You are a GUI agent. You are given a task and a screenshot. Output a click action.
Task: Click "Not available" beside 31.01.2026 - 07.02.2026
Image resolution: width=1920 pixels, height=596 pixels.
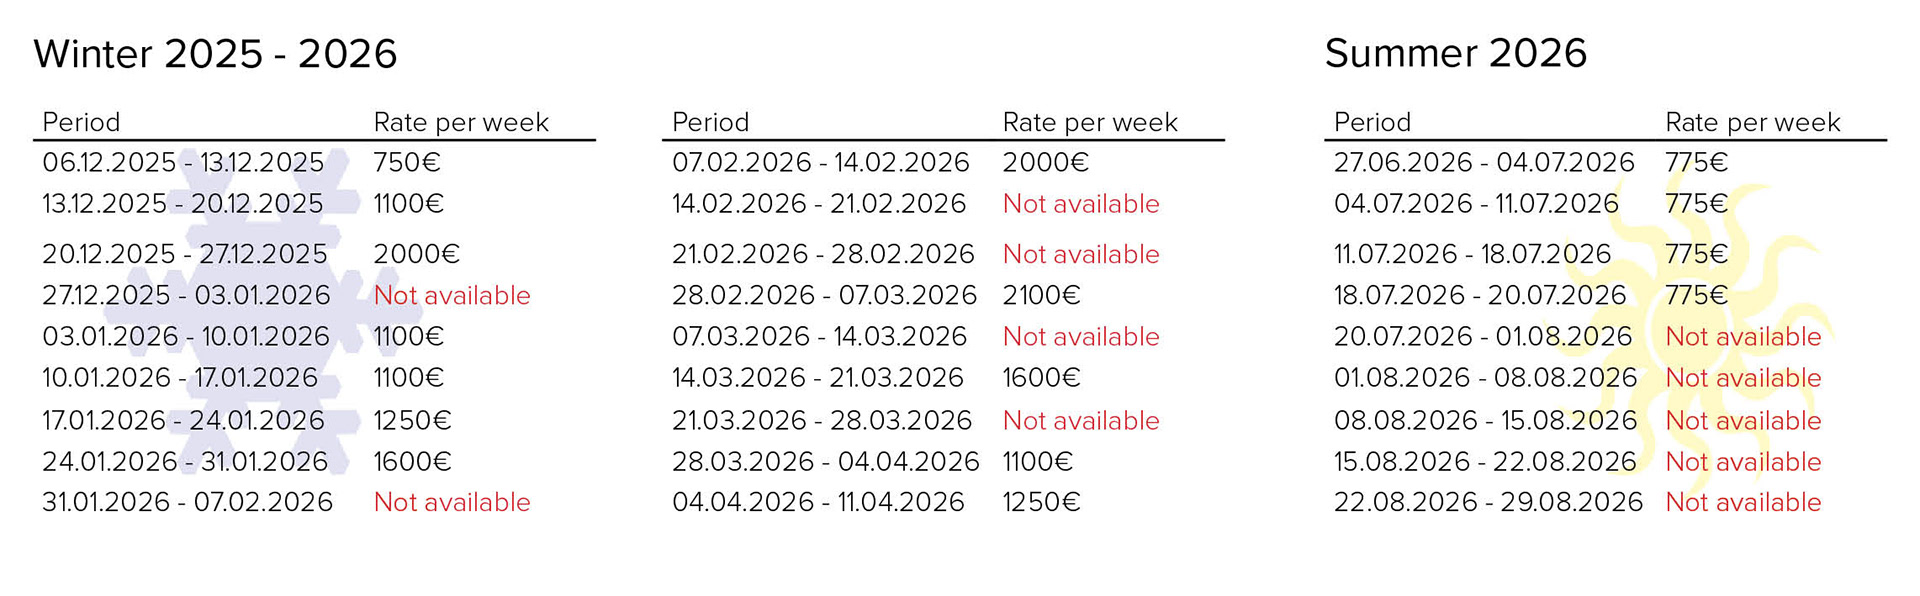click(x=452, y=503)
